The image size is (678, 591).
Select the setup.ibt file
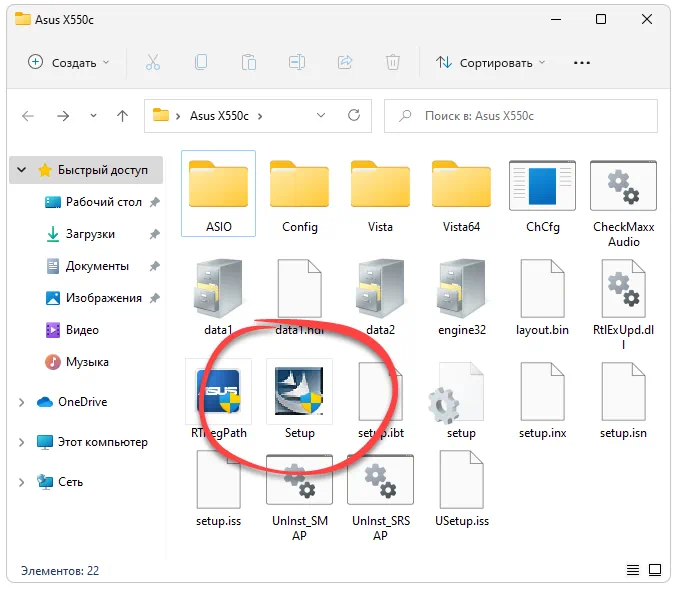pos(380,400)
